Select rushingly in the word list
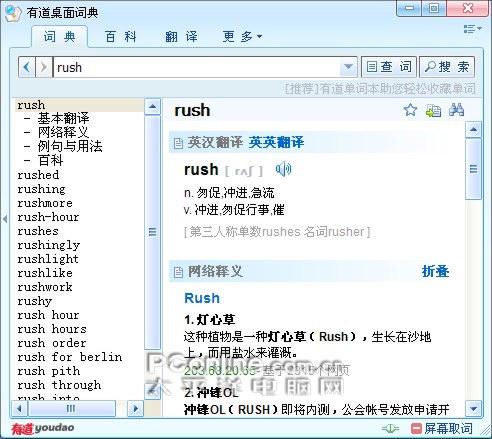492x439 pixels. [x=49, y=245]
